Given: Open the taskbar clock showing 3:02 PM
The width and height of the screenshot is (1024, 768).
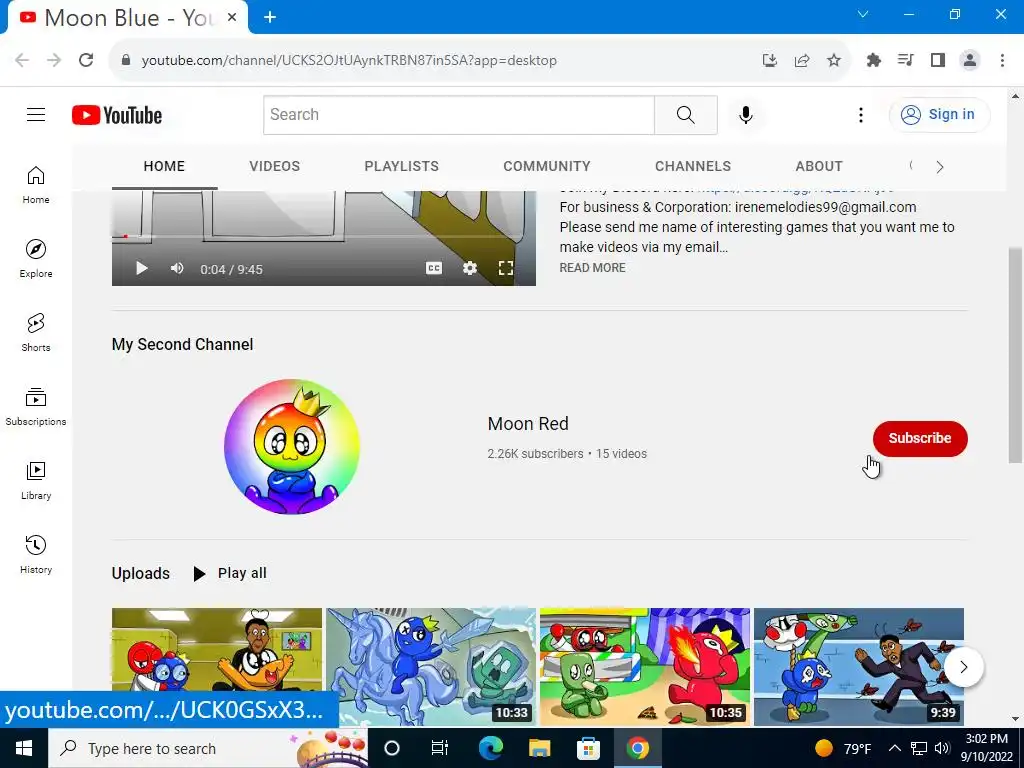Looking at the screenshot, I should tap(986, 748).
